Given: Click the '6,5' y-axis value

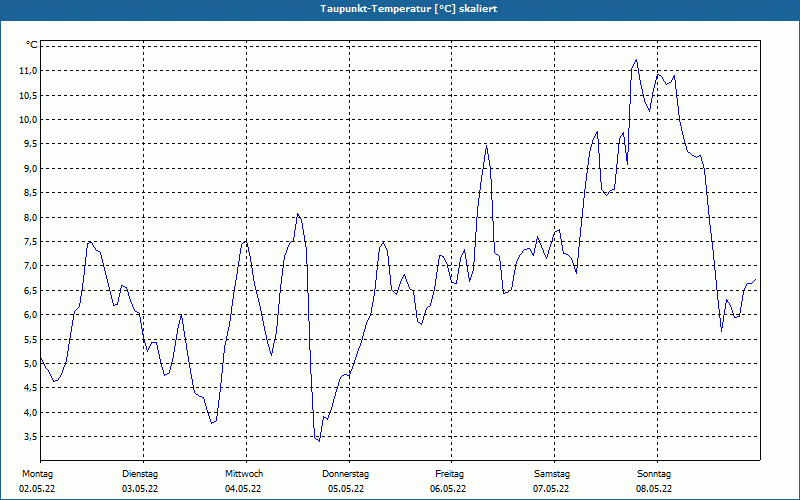Looking at the screenshot, I should (x=31, y=290).
